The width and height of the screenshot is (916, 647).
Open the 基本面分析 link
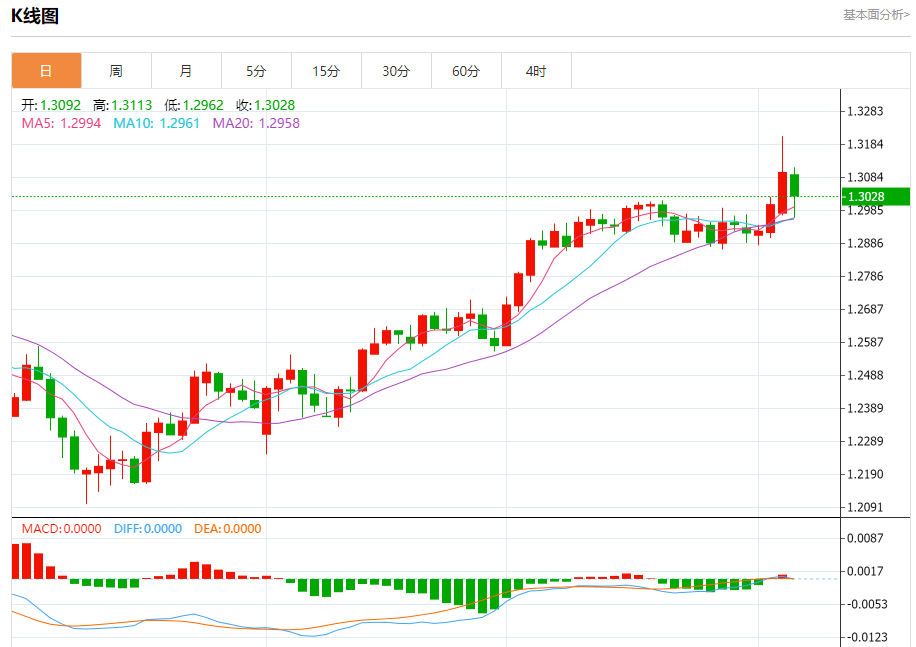pyautogui.click(x=876, y=15)
